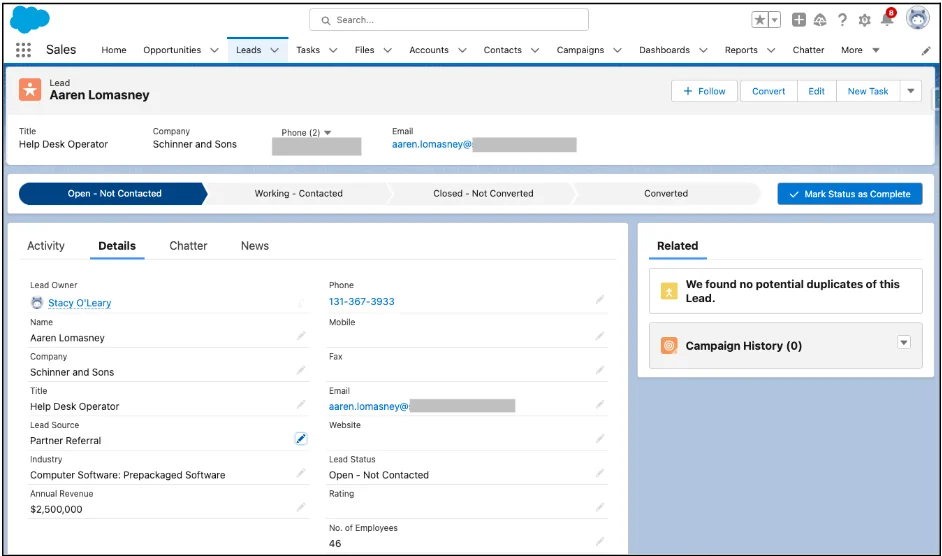Edit the Rating field pencil icon
The width and height of the screenshot is (942, 556).
600,507
